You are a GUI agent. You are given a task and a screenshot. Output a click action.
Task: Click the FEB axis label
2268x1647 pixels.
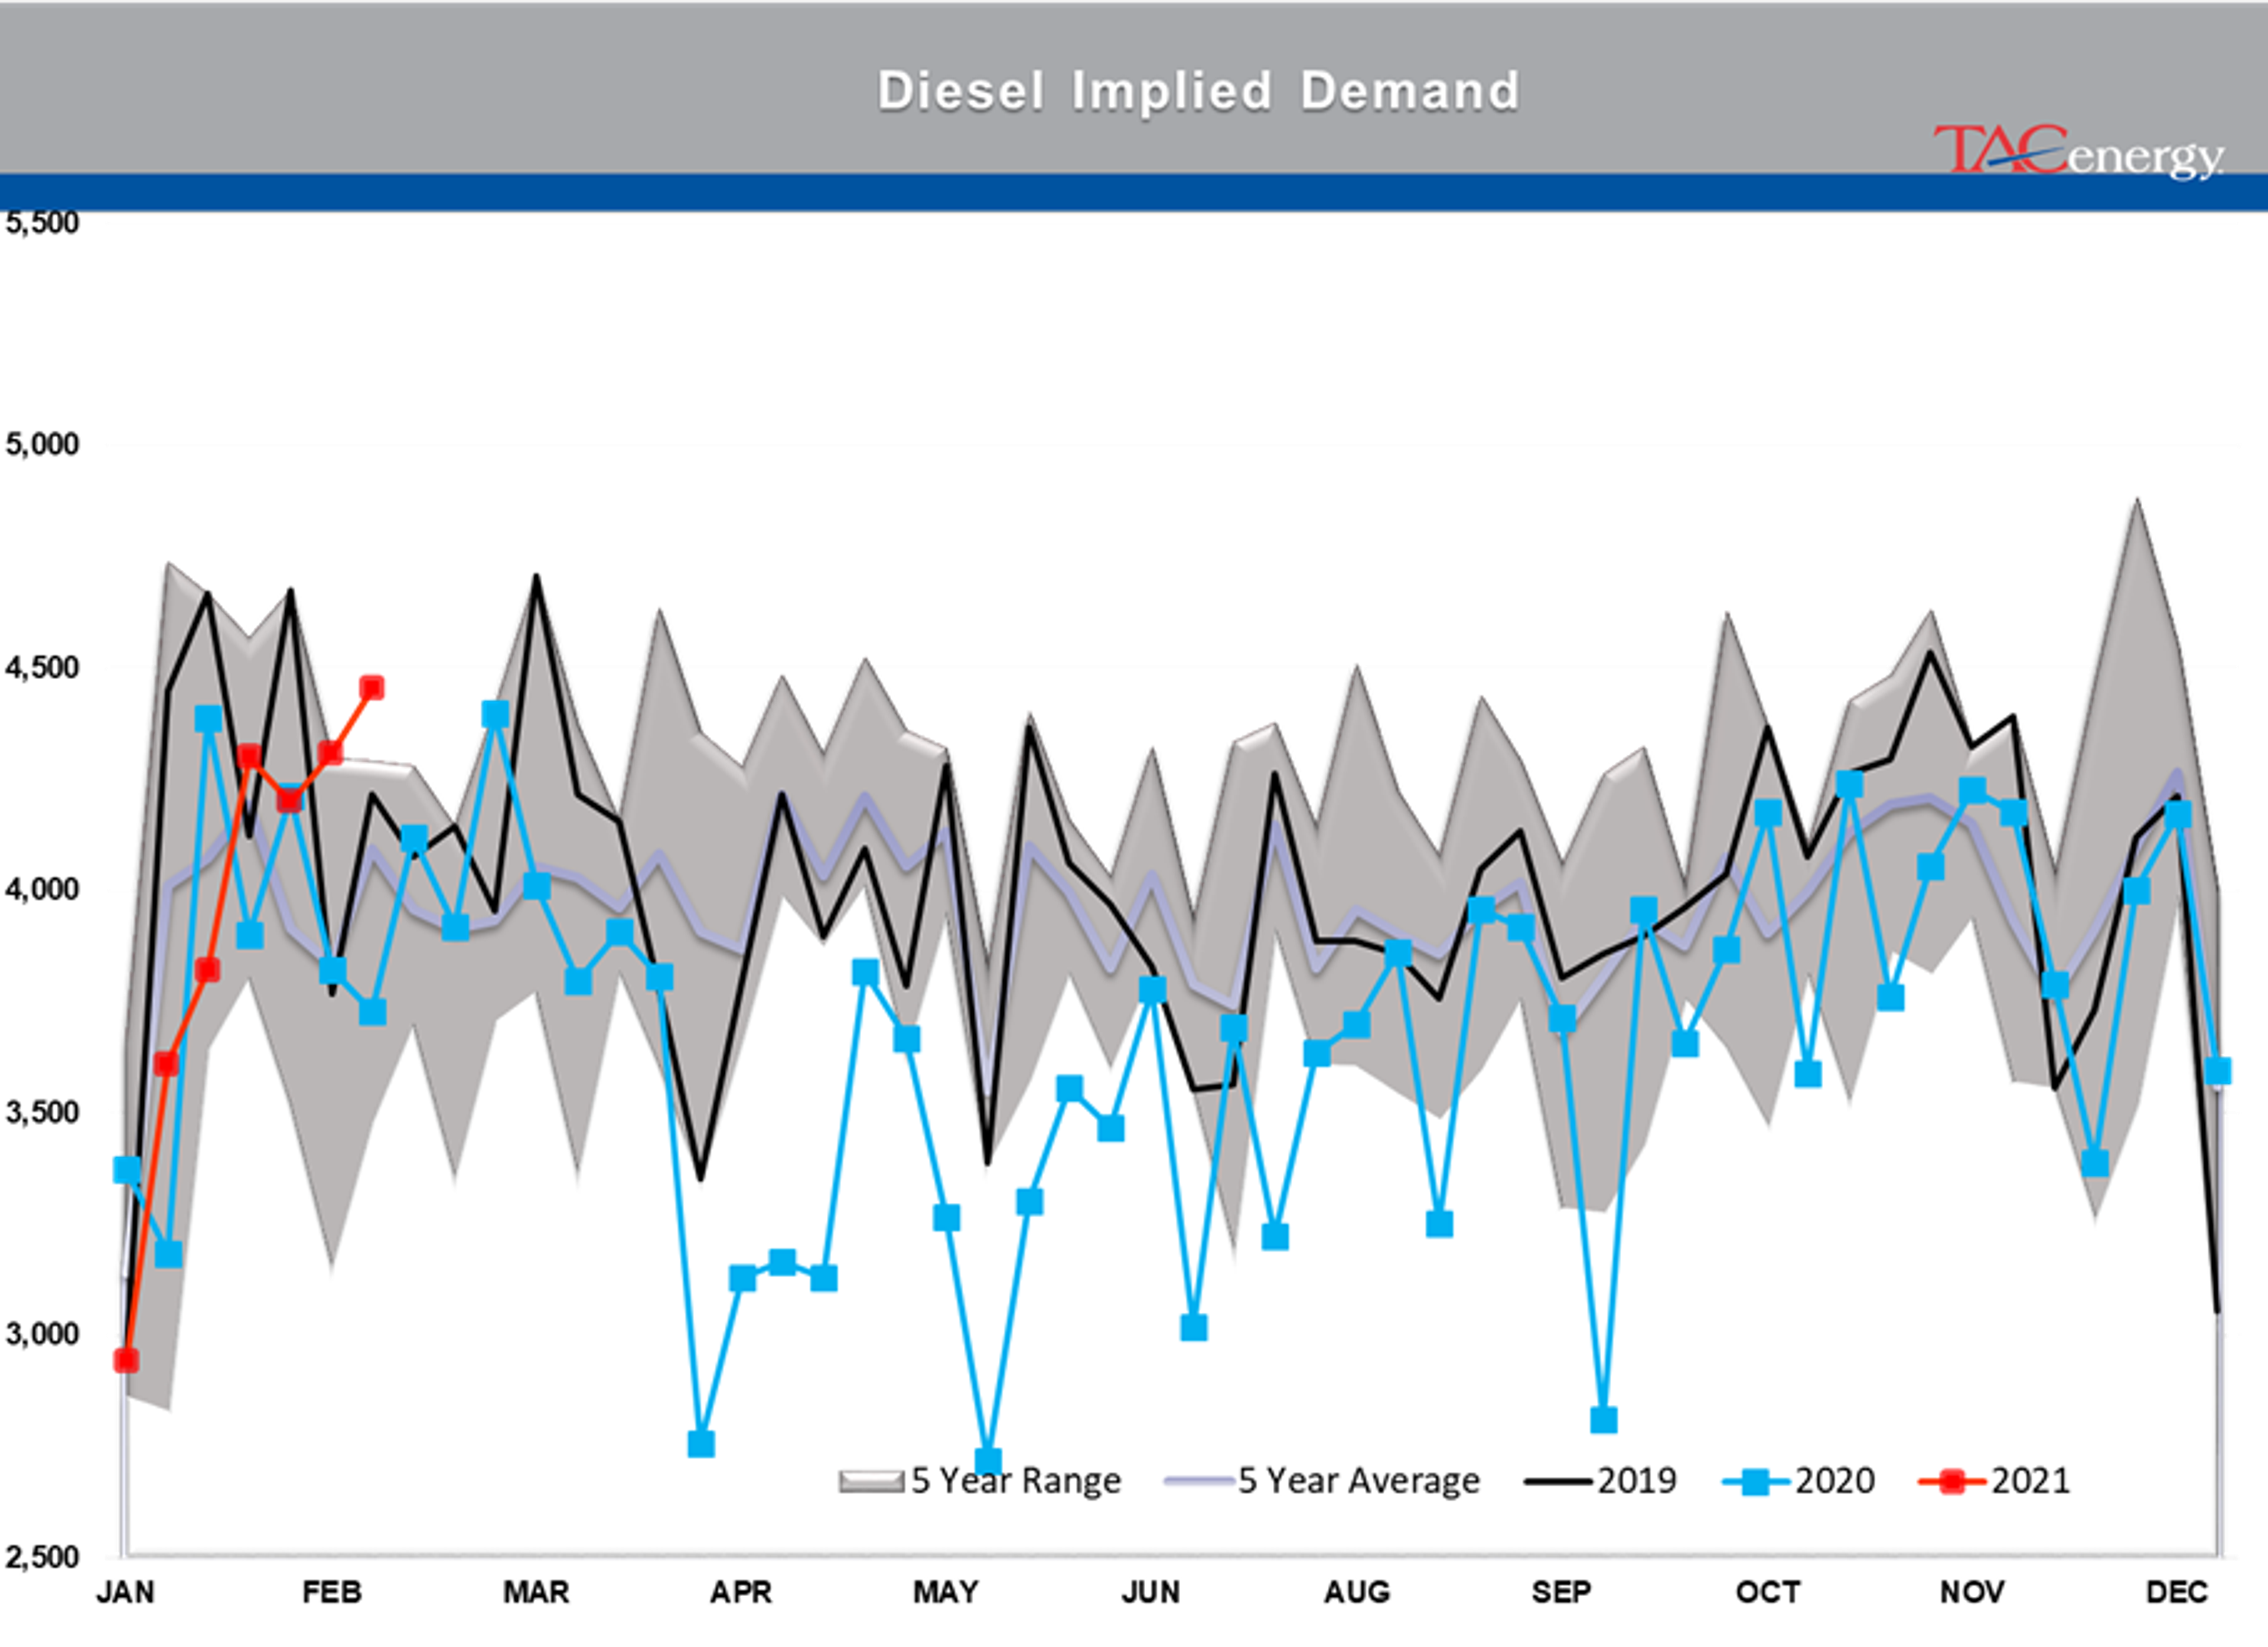pos(331,1593)
